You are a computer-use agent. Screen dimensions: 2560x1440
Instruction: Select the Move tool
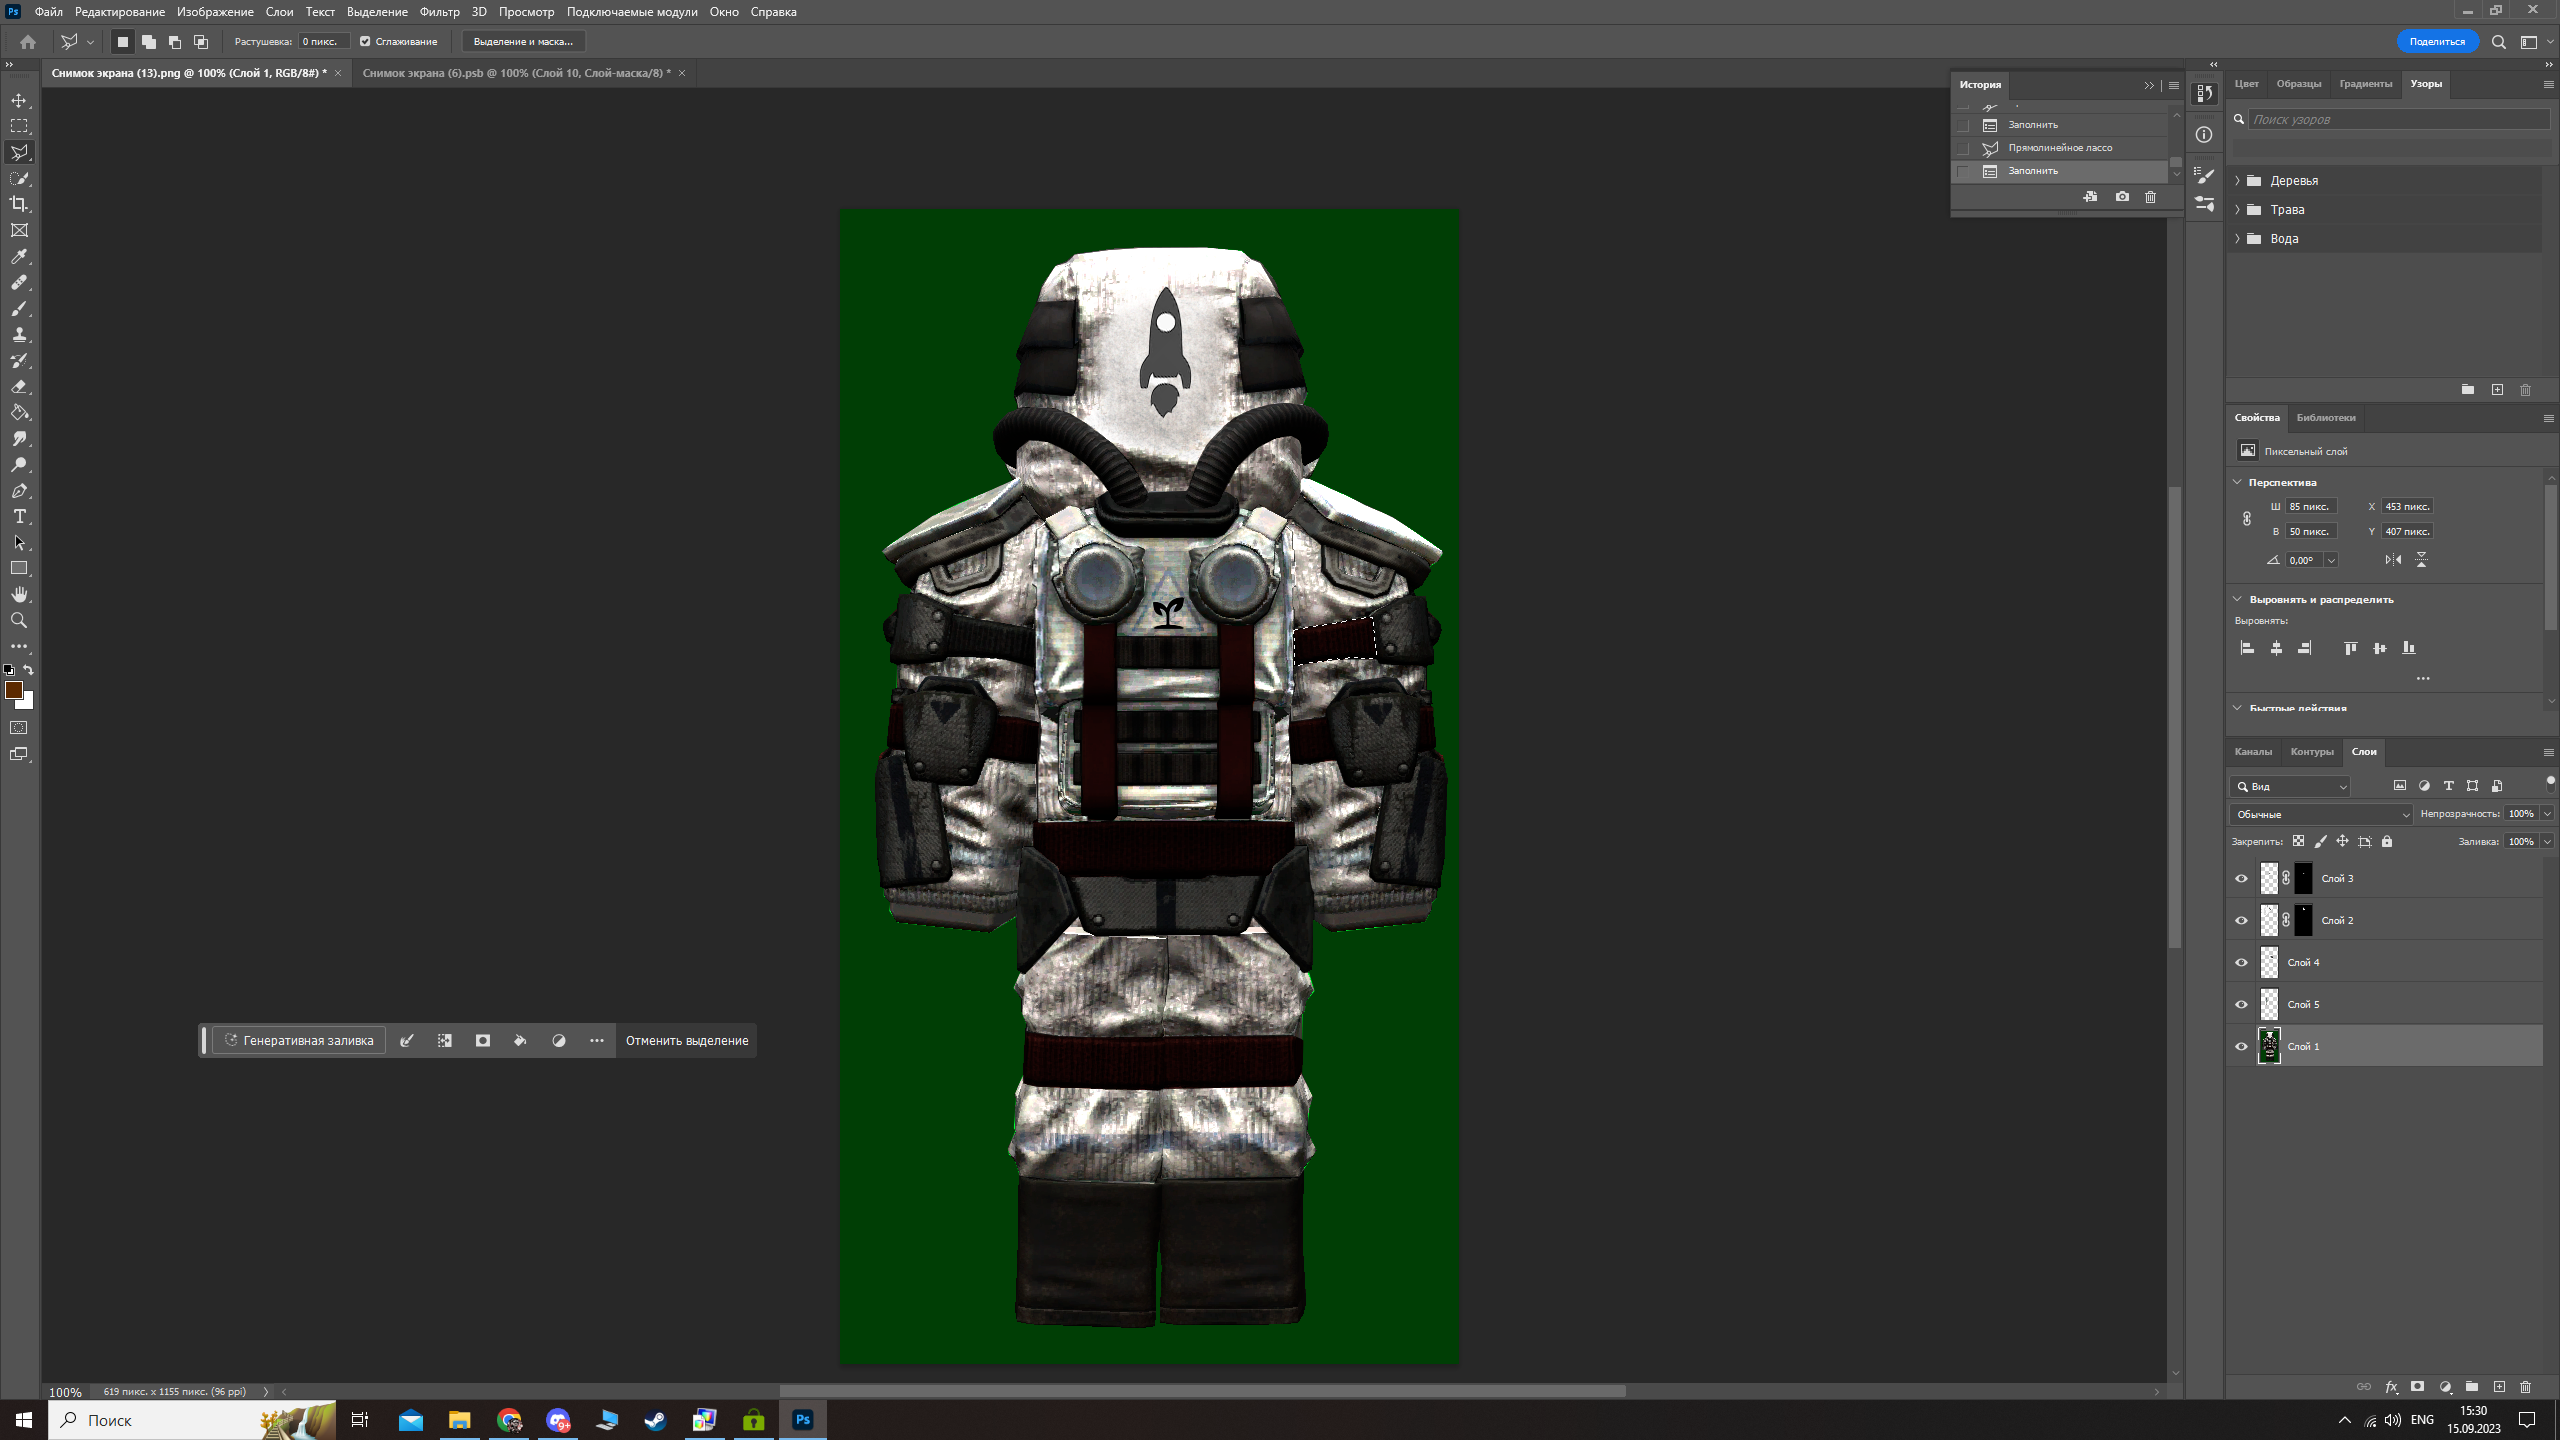coord(19,100)
